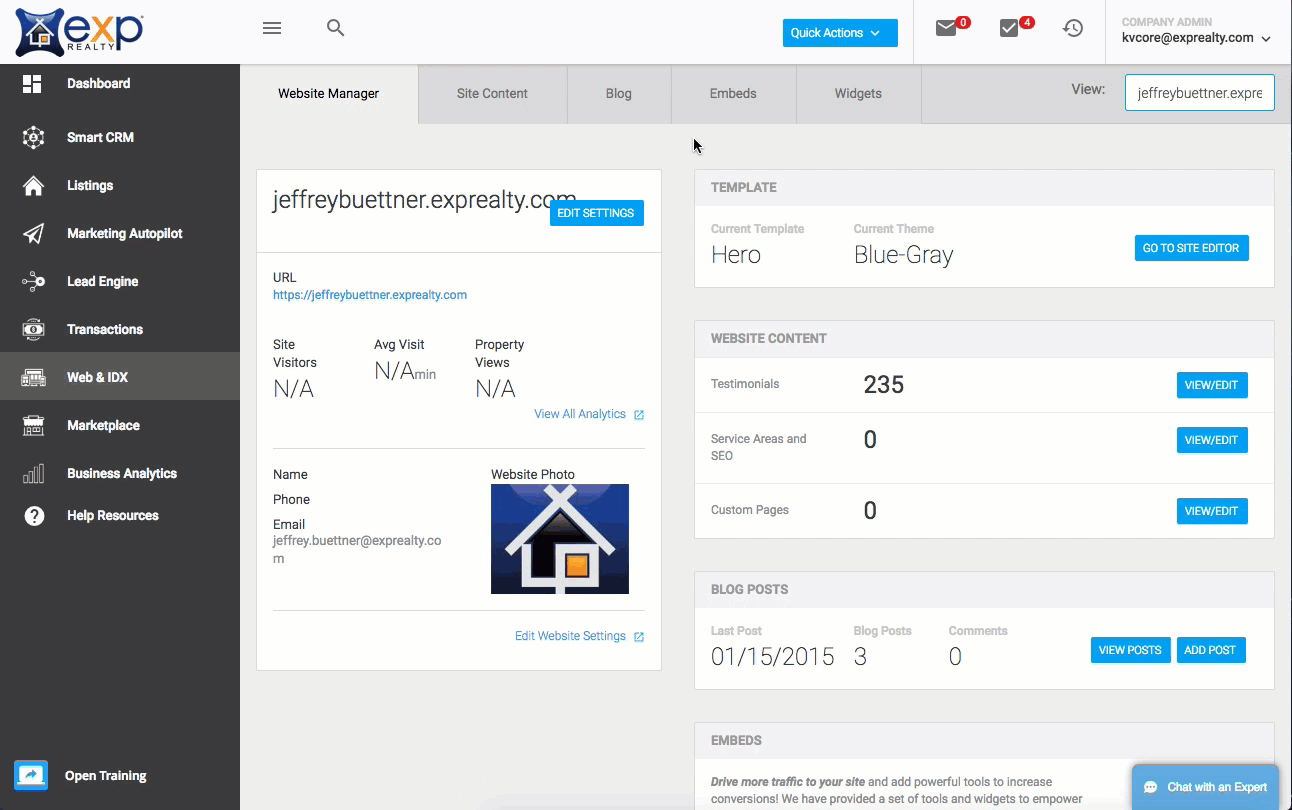Click the testimonials count 235
The width and height of the screenshot is (1292, 810).
tap(884, 385)
